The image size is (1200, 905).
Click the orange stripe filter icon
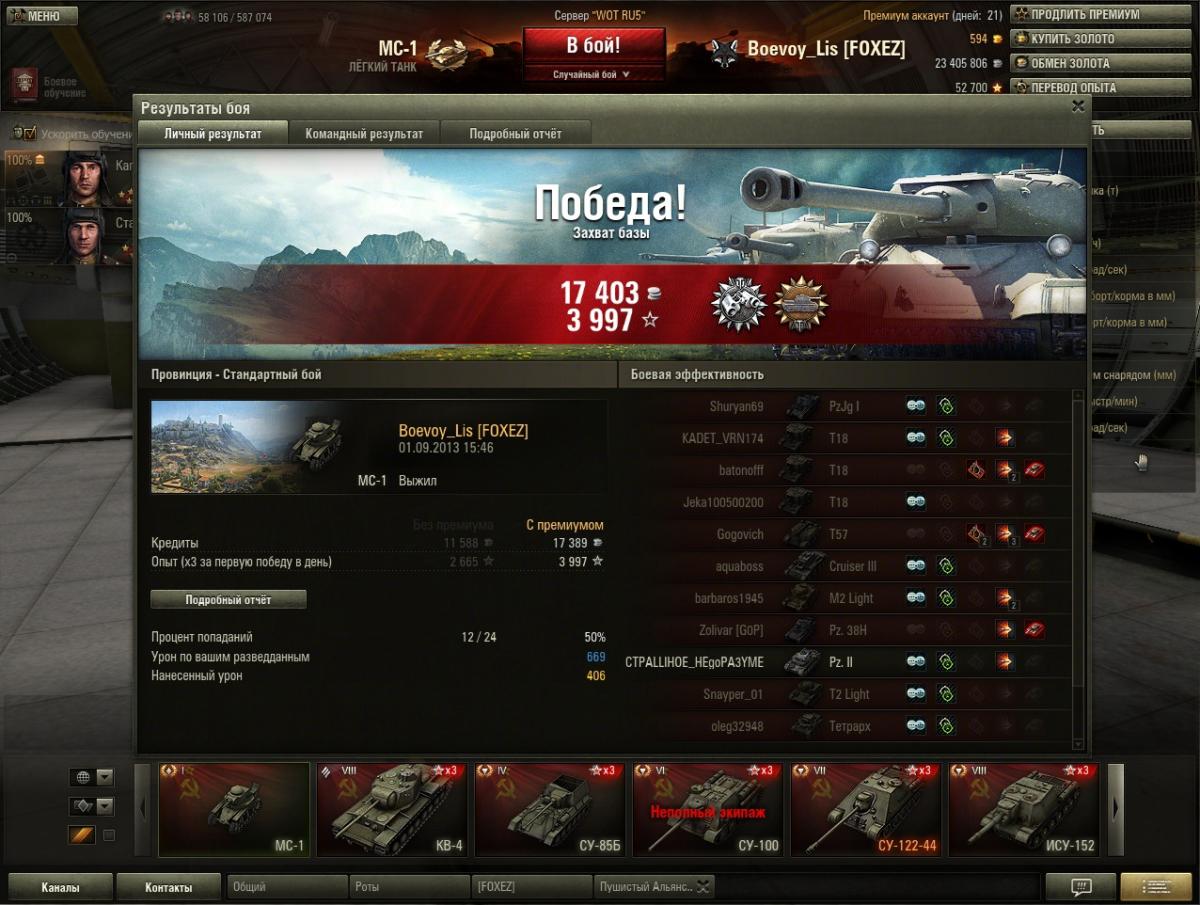pyautogui.click(x=81, y=835)
